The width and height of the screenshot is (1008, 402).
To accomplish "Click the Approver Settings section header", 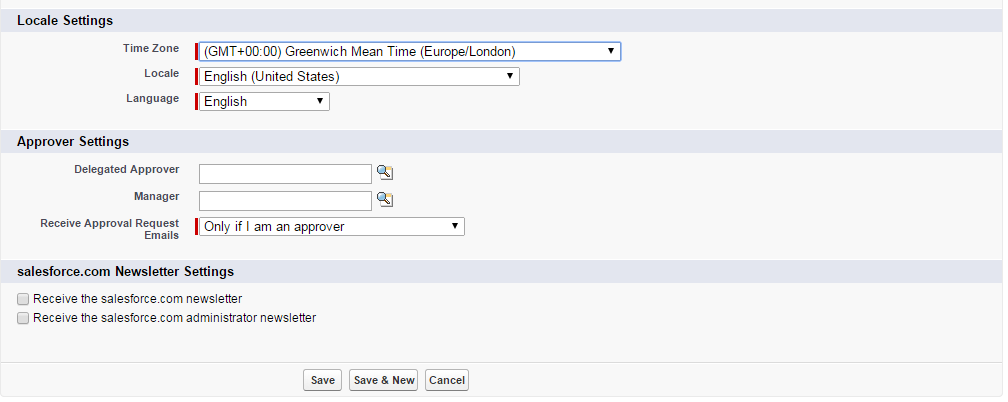I will [73, 142].
